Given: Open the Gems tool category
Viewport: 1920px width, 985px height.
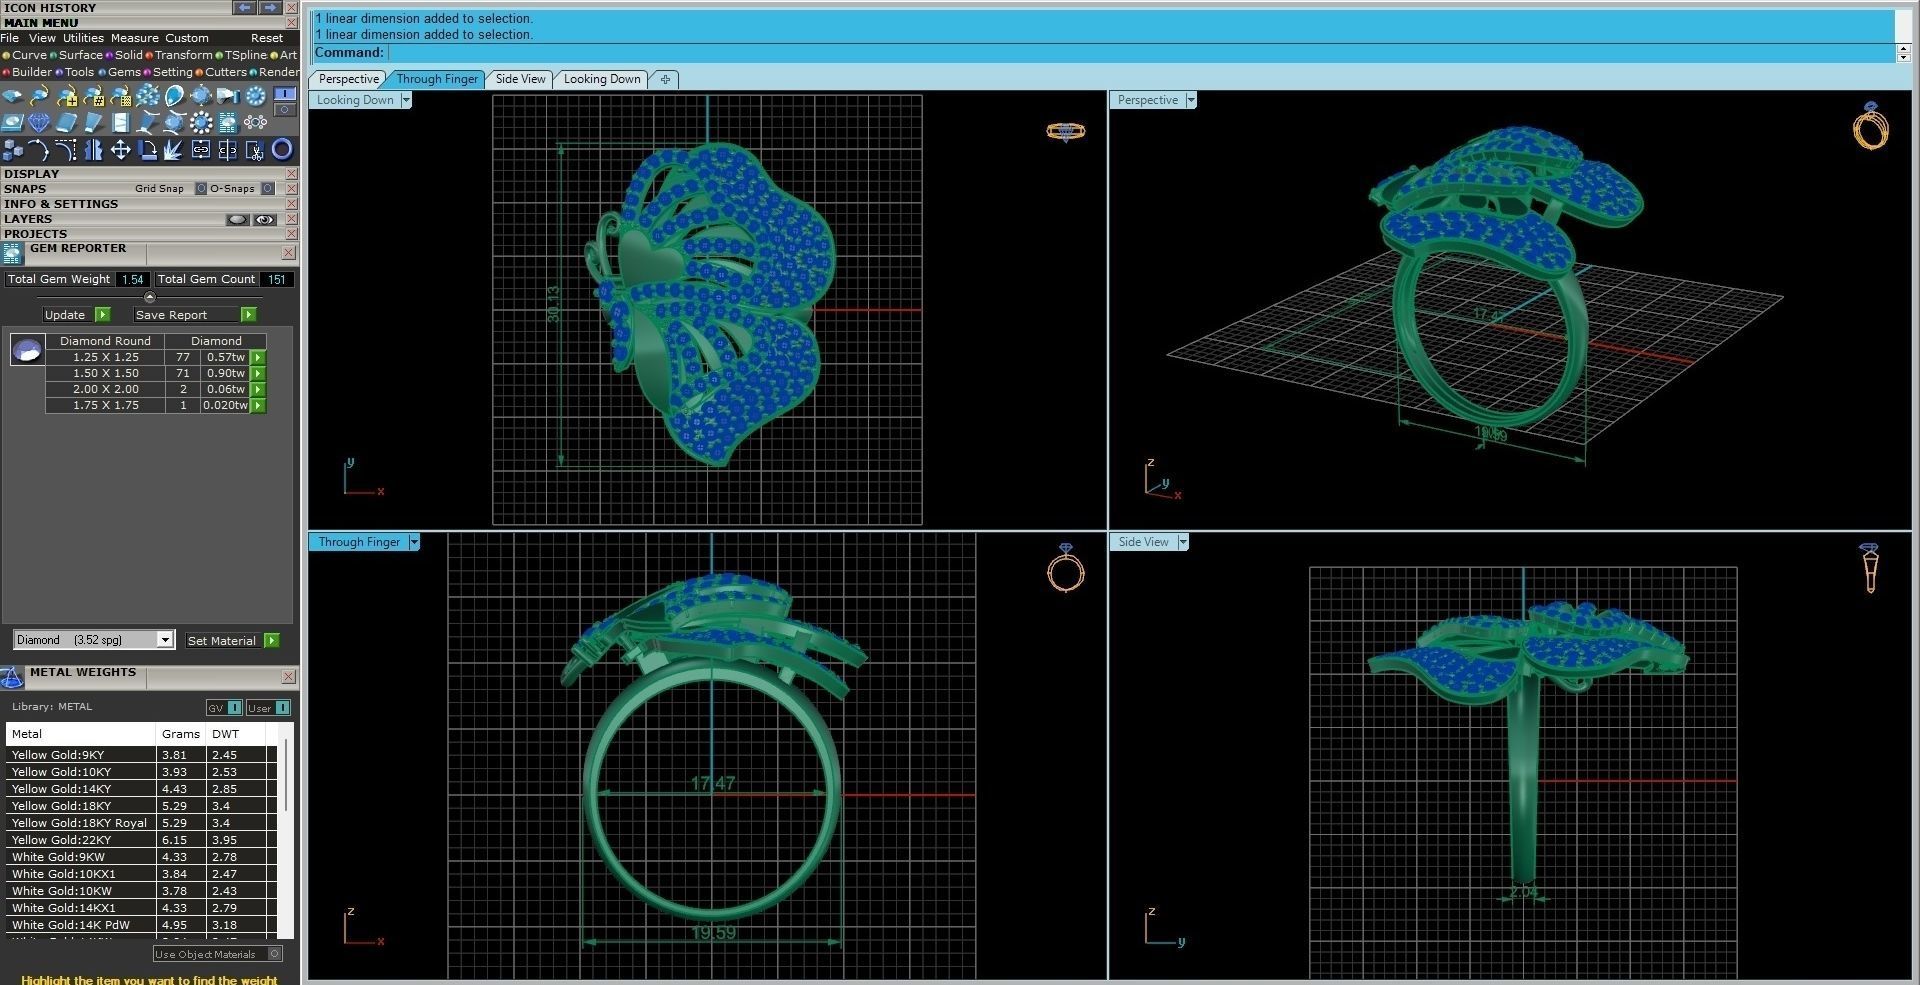Looking at the screenshot, I should pyautogui.click(x=124, y=72).
